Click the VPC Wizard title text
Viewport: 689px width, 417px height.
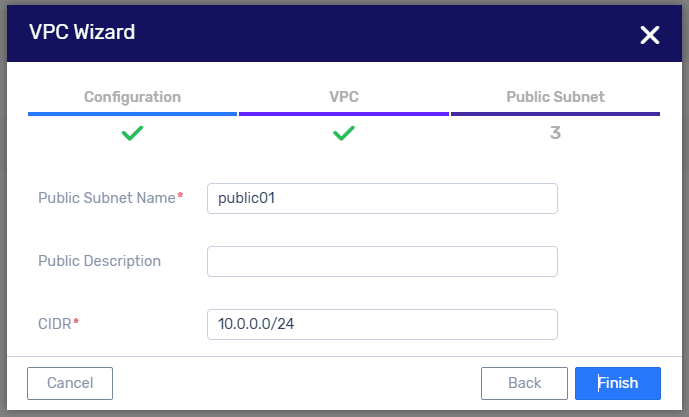pyautogui.click(x=82, y=32)
